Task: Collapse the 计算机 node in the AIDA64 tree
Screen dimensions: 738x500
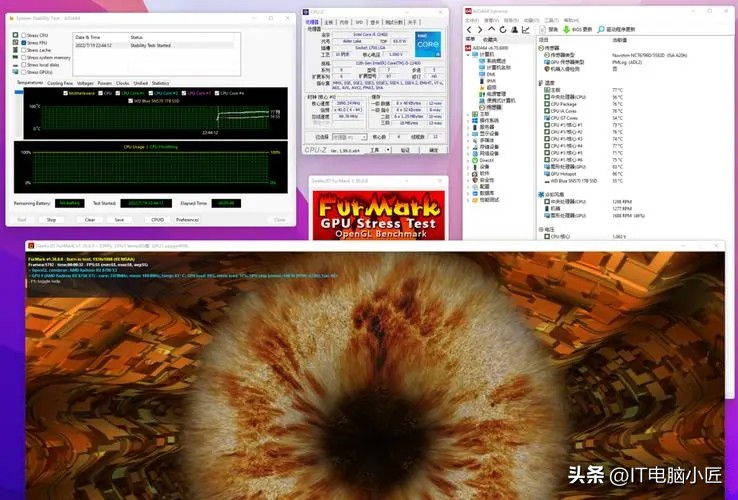Action: pos(468,55)
